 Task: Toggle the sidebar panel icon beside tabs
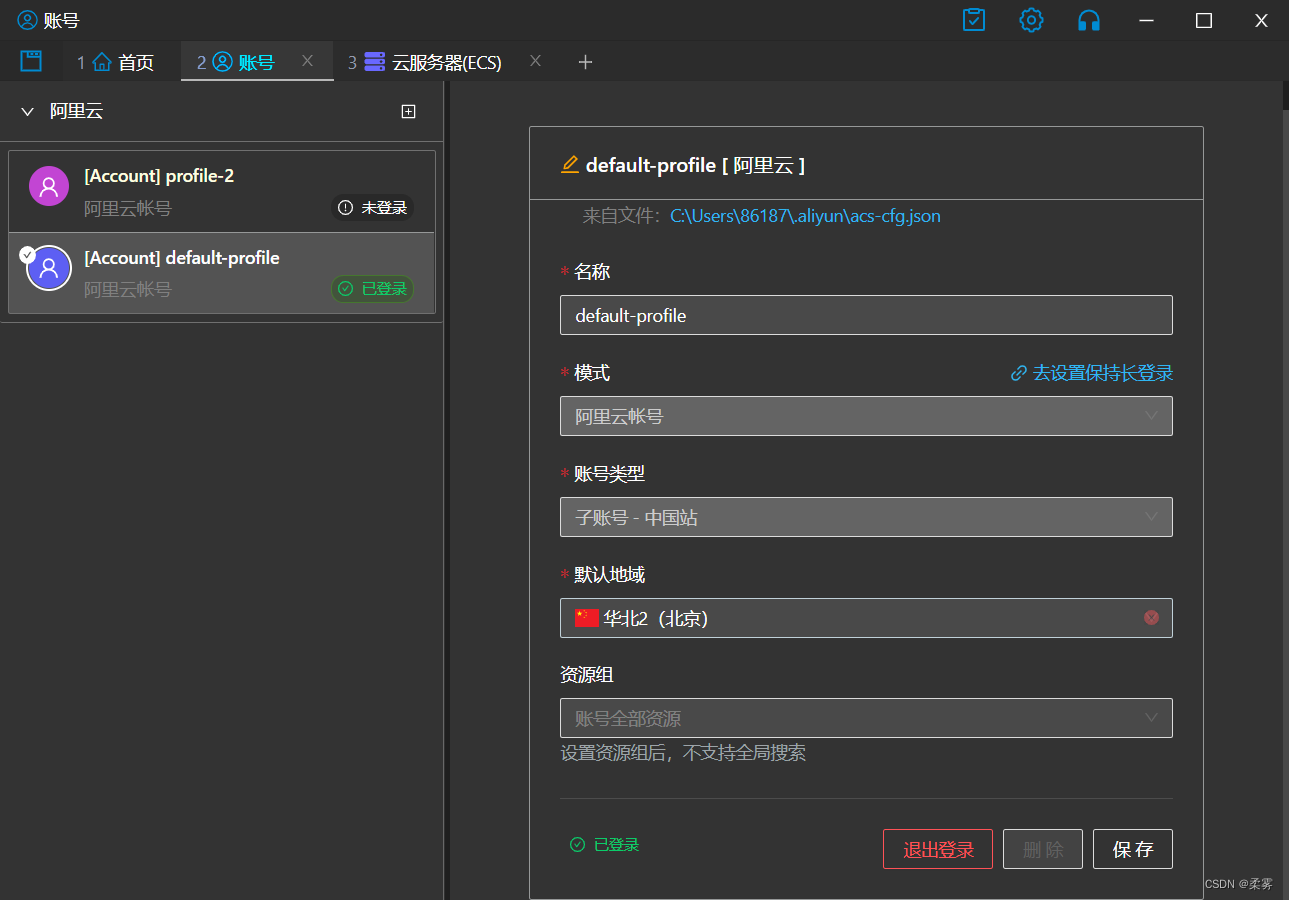[x=31, y=61]
